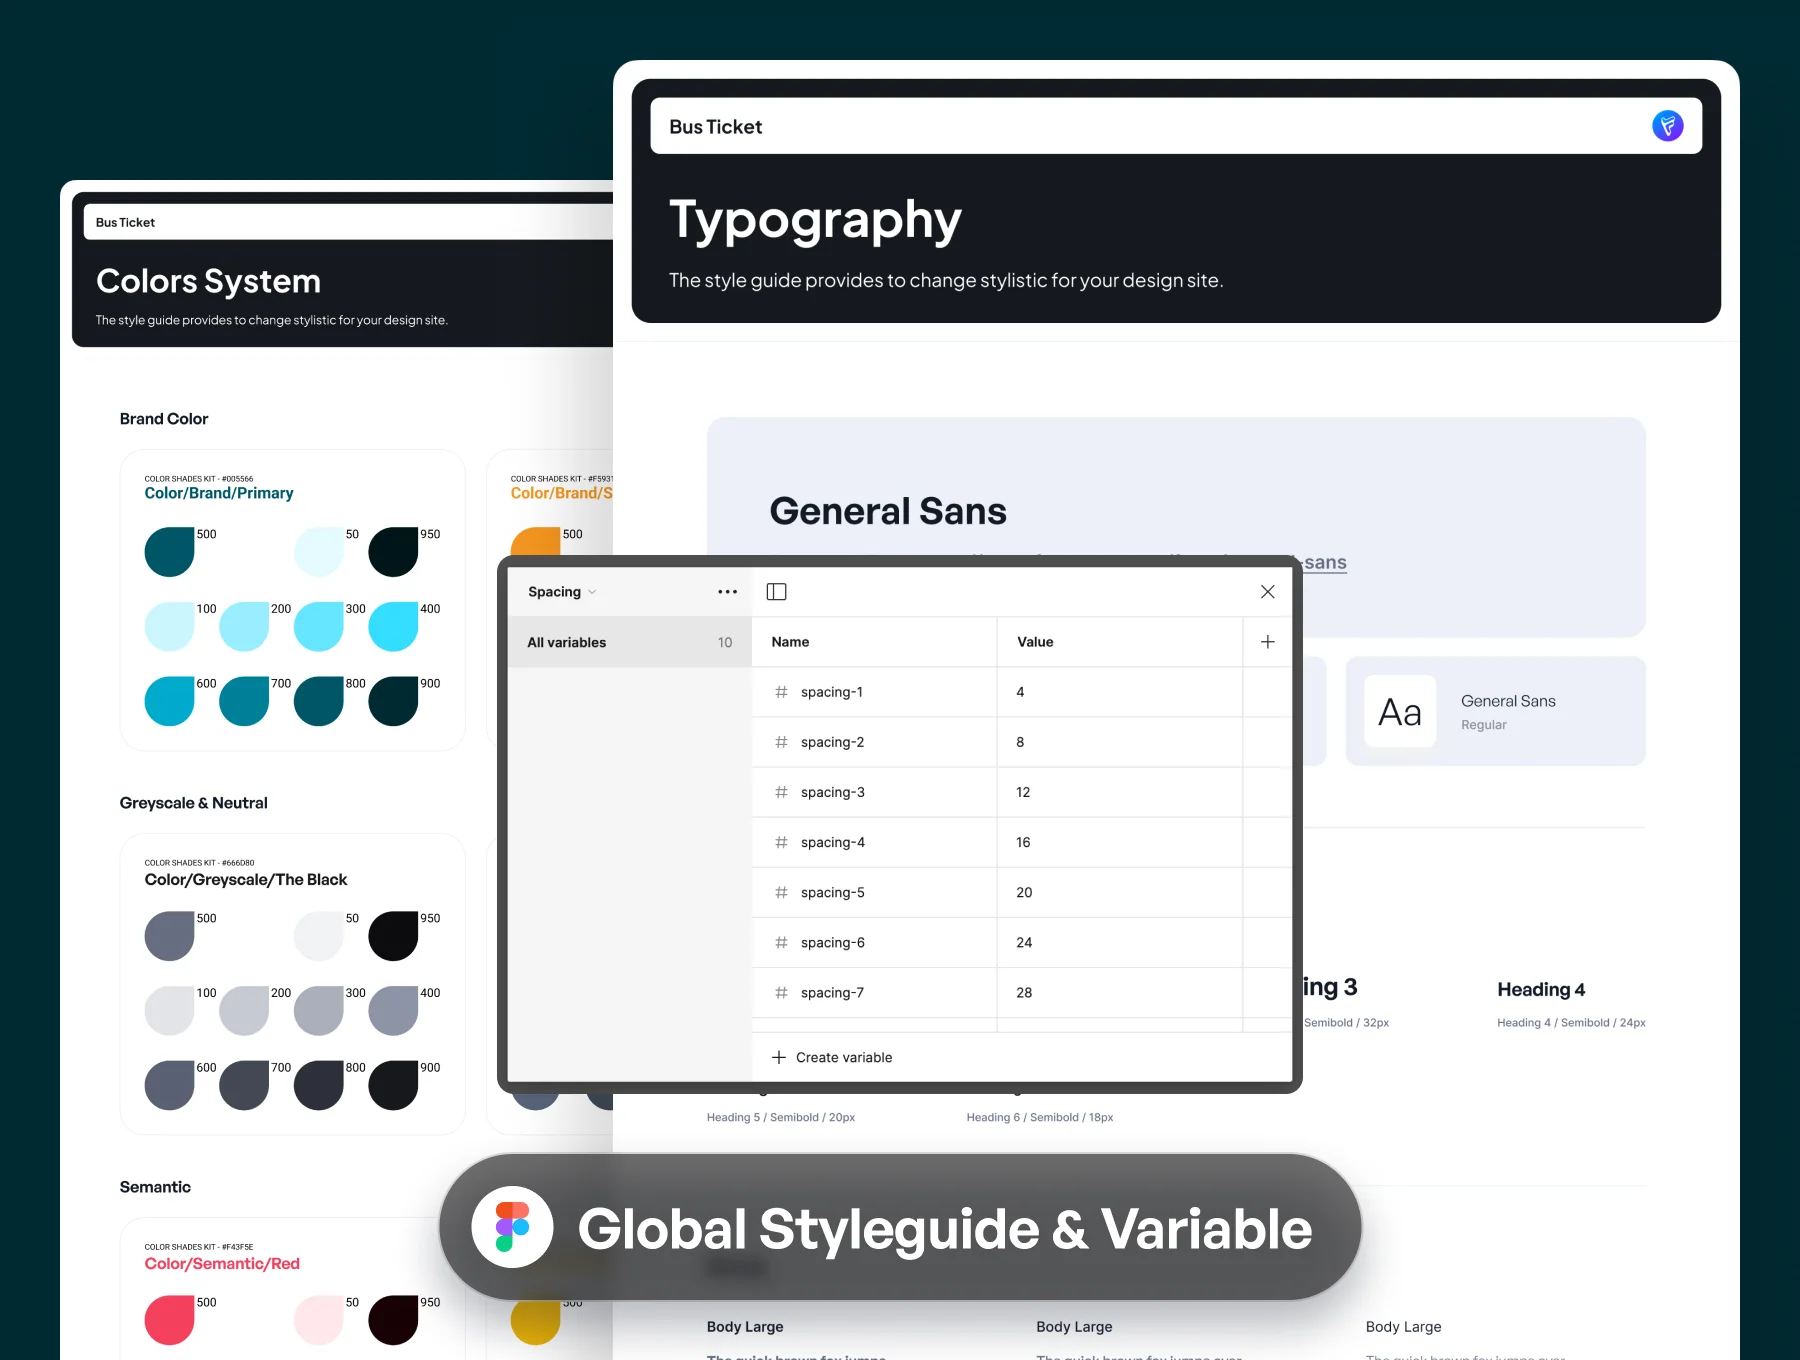The image size is (1800, 1360).
Task: Select the spacing-1 variable name
Action: (x=832, y=692)
